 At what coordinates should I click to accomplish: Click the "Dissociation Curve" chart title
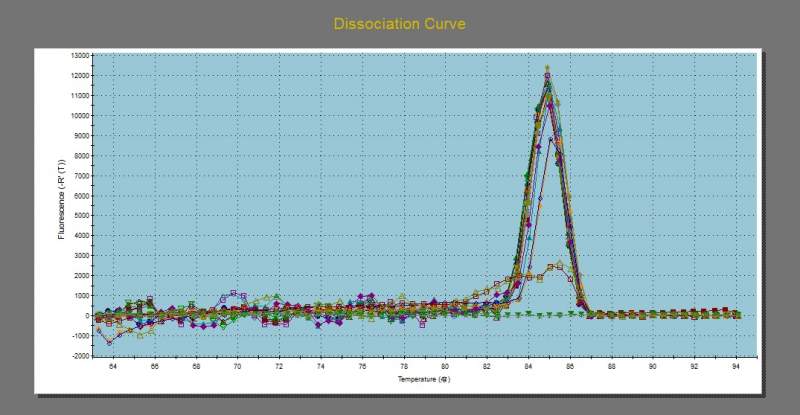(399, 24)
